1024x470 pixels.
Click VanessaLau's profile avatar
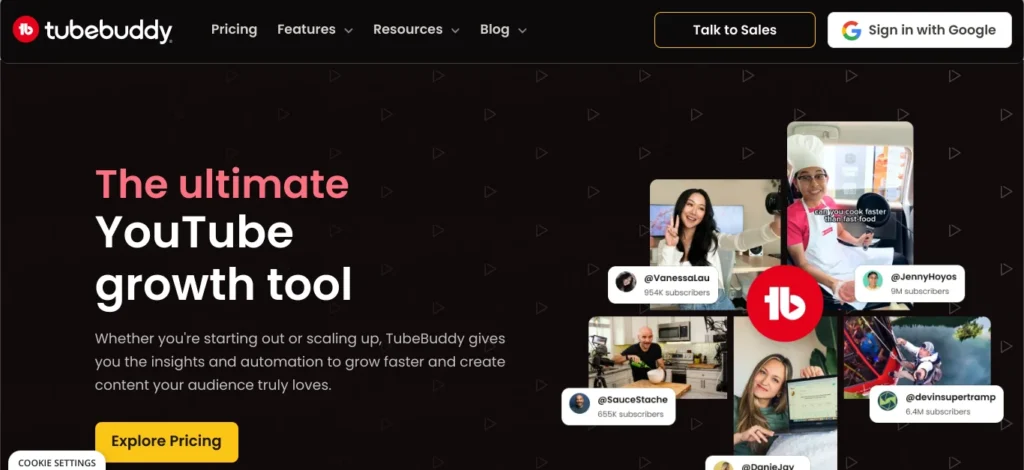tap(626, 282)
